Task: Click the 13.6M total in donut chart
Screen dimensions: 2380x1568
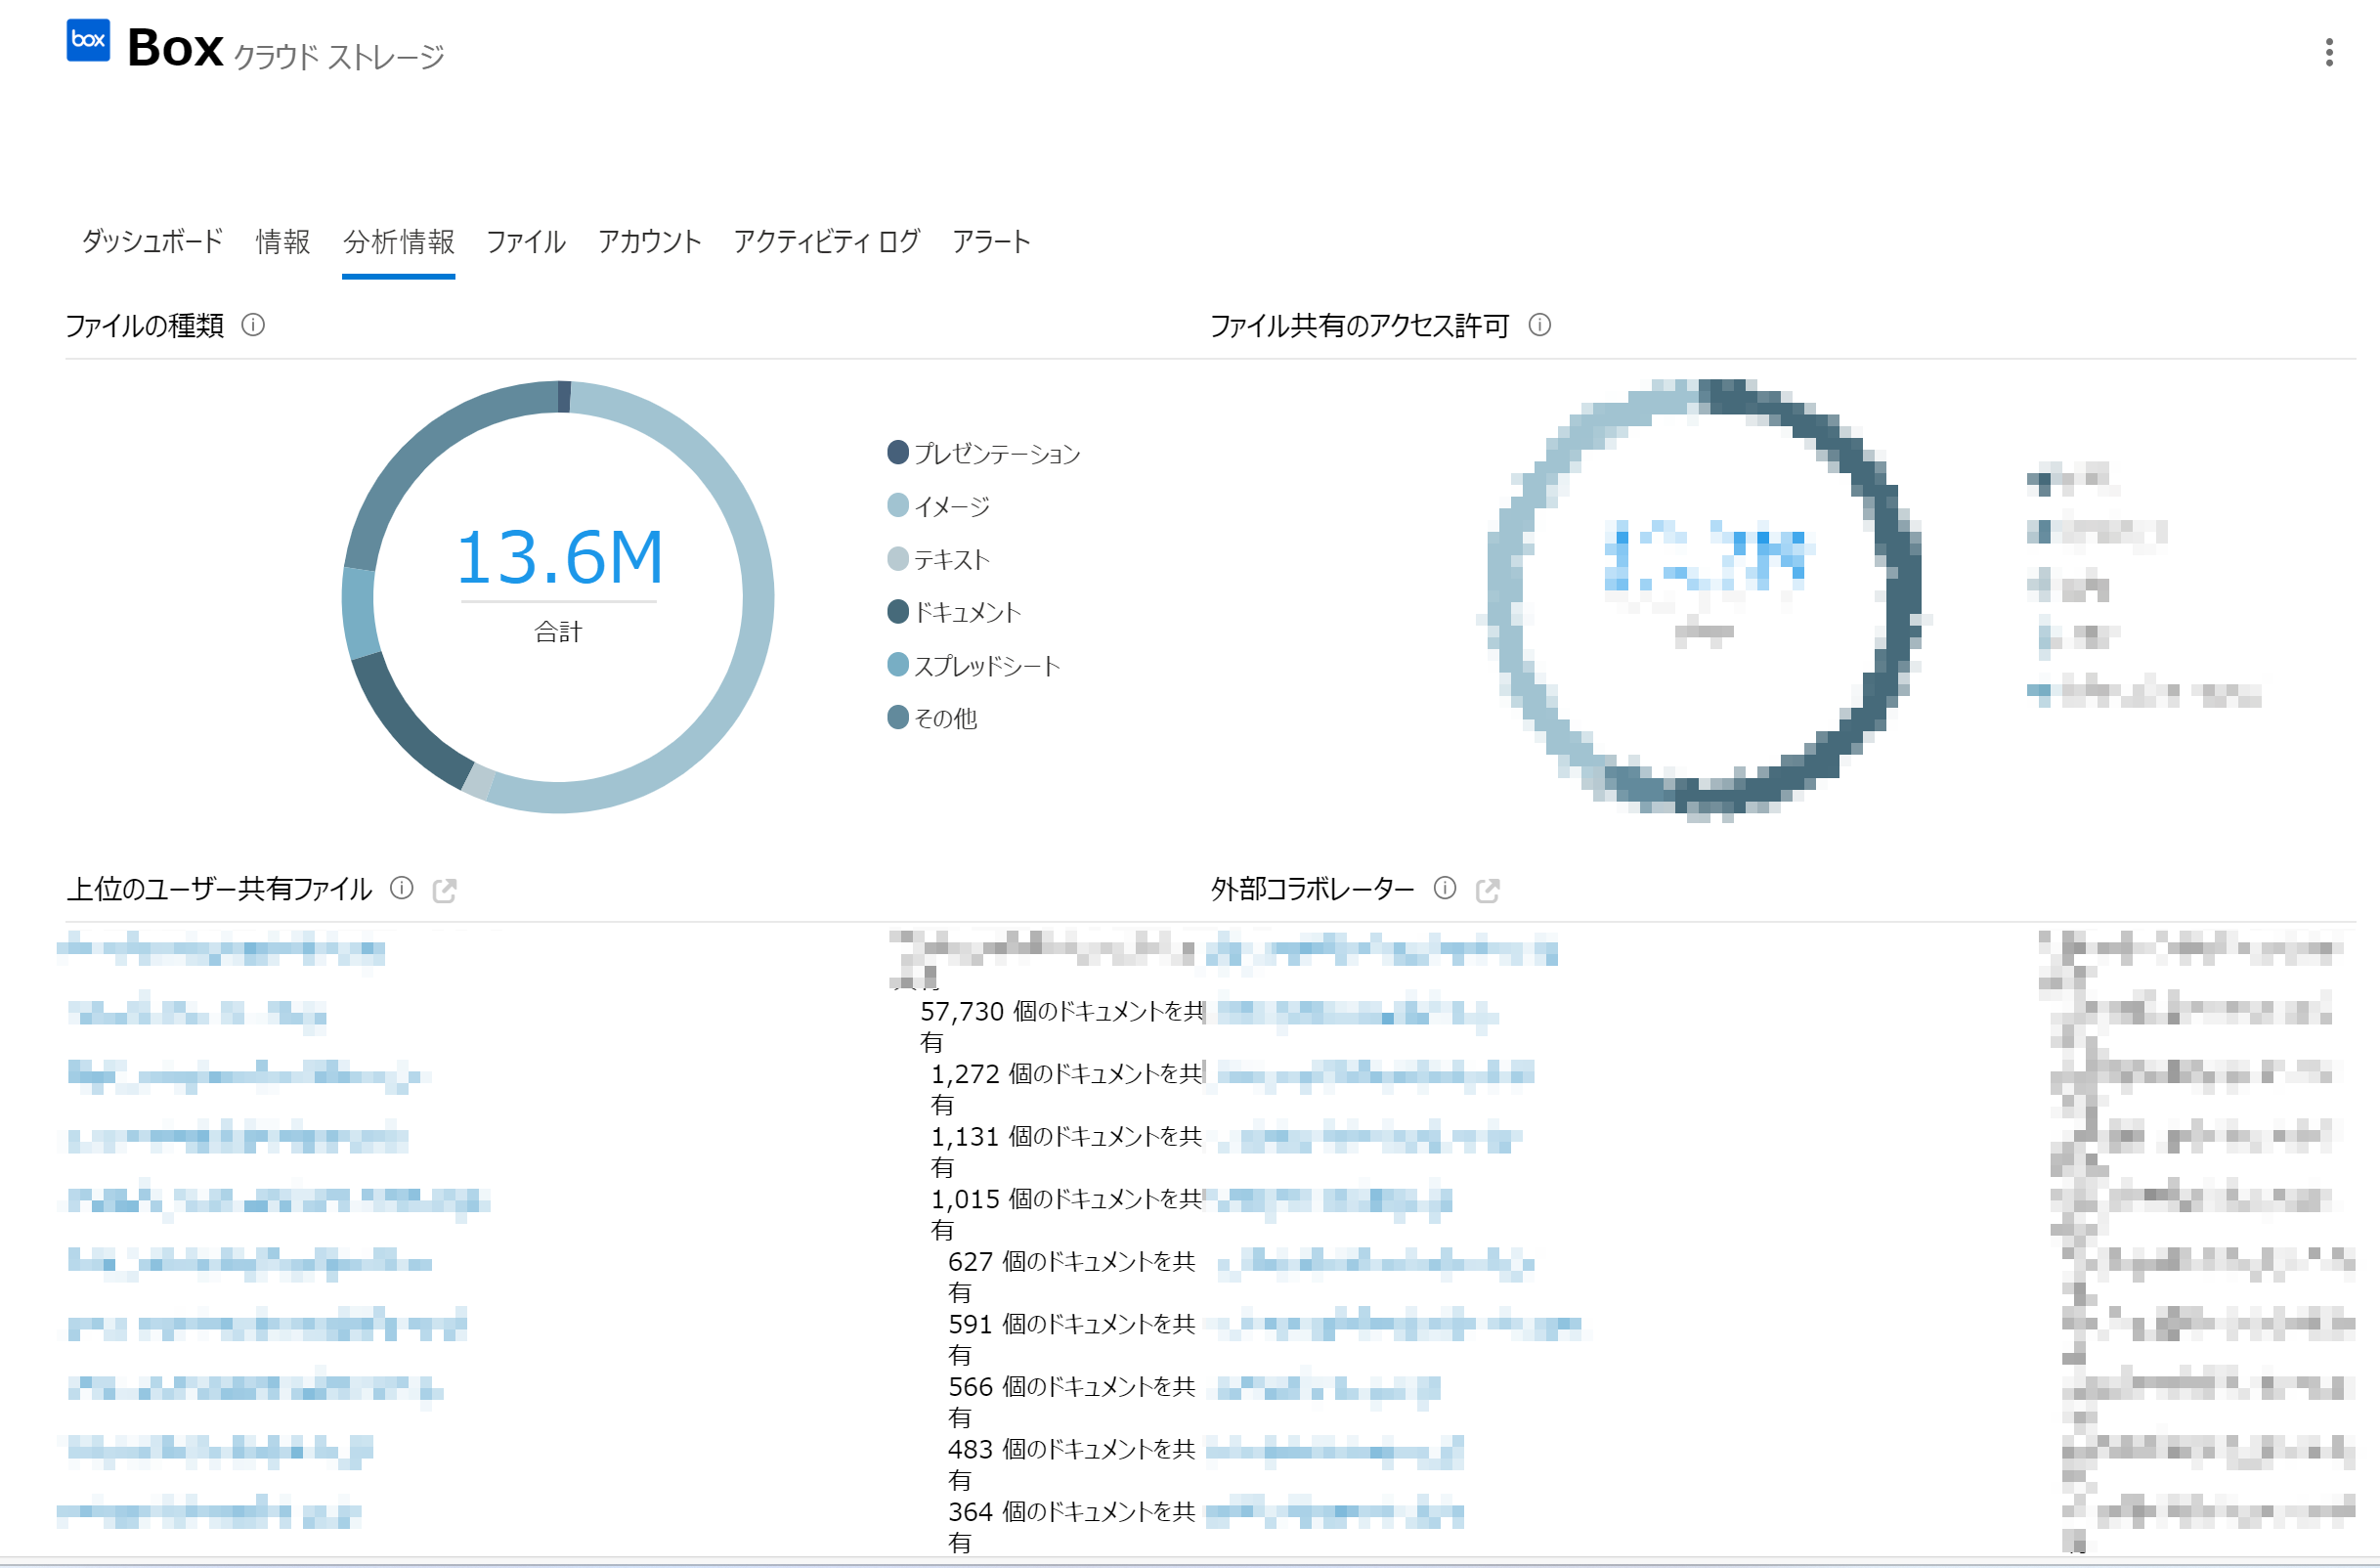Action: pos(559,558)
